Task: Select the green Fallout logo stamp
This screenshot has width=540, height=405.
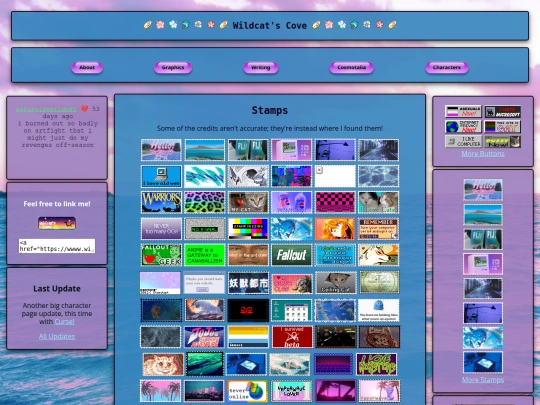Action: point(291,255)
